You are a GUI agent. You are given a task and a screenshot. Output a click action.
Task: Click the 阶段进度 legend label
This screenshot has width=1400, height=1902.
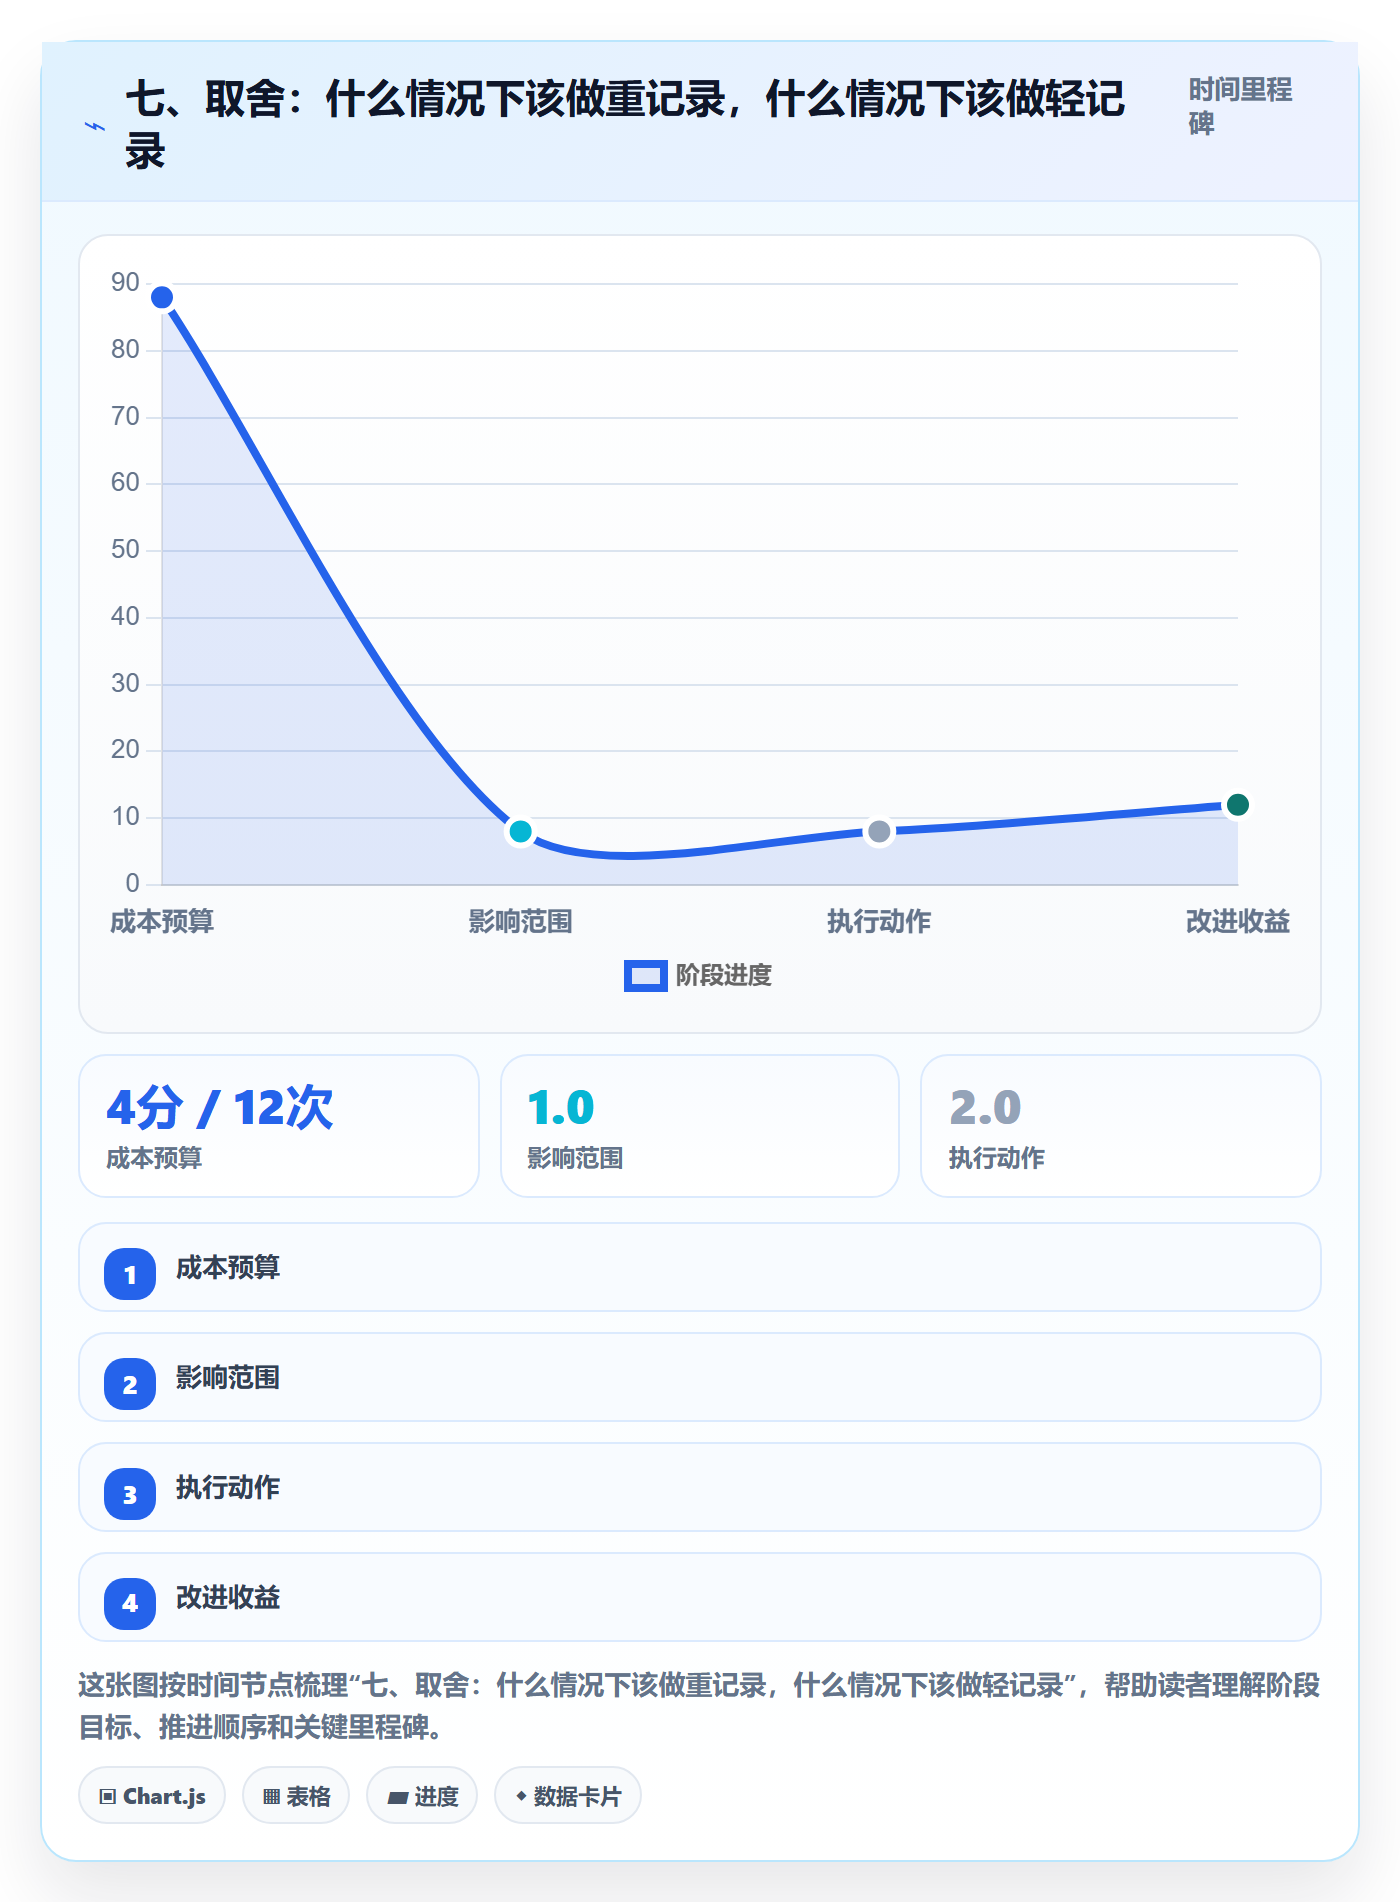[x=723, y=976]
